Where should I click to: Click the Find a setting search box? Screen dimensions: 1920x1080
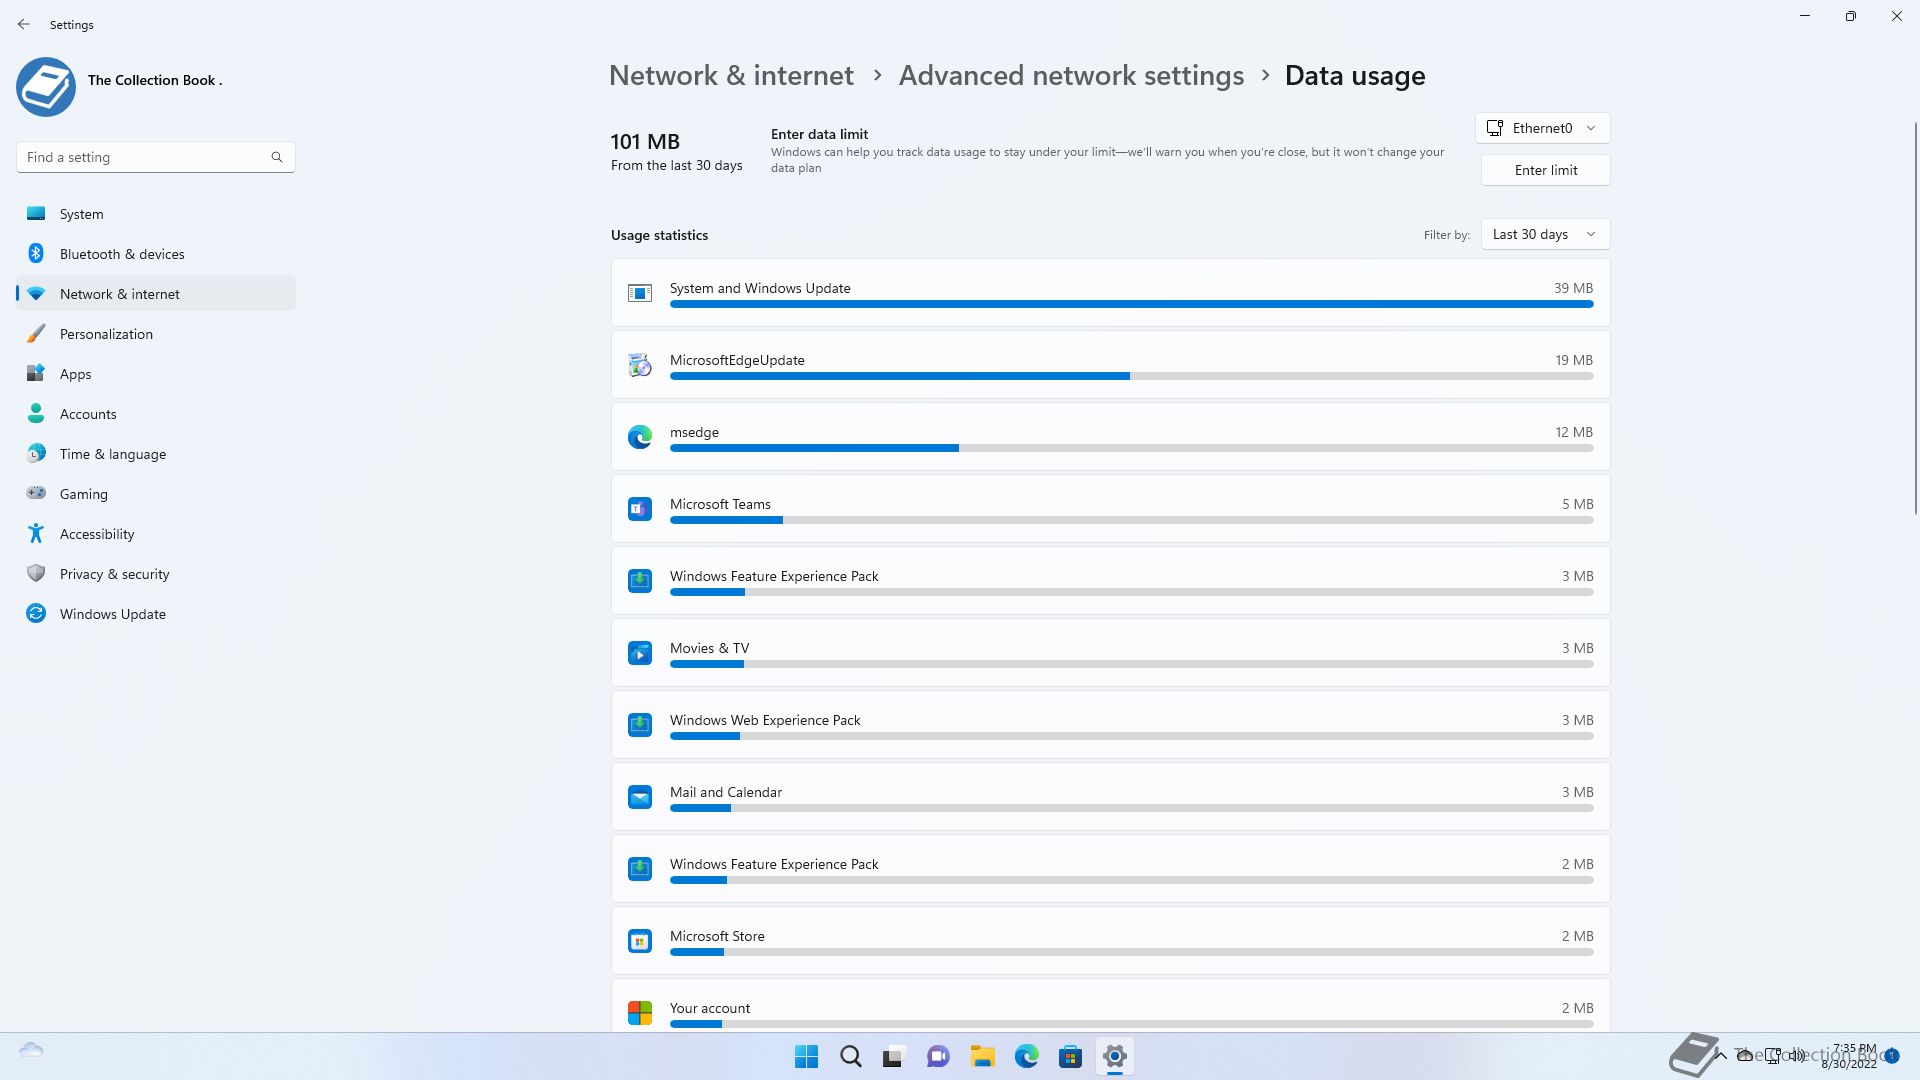tap(156, 157)
